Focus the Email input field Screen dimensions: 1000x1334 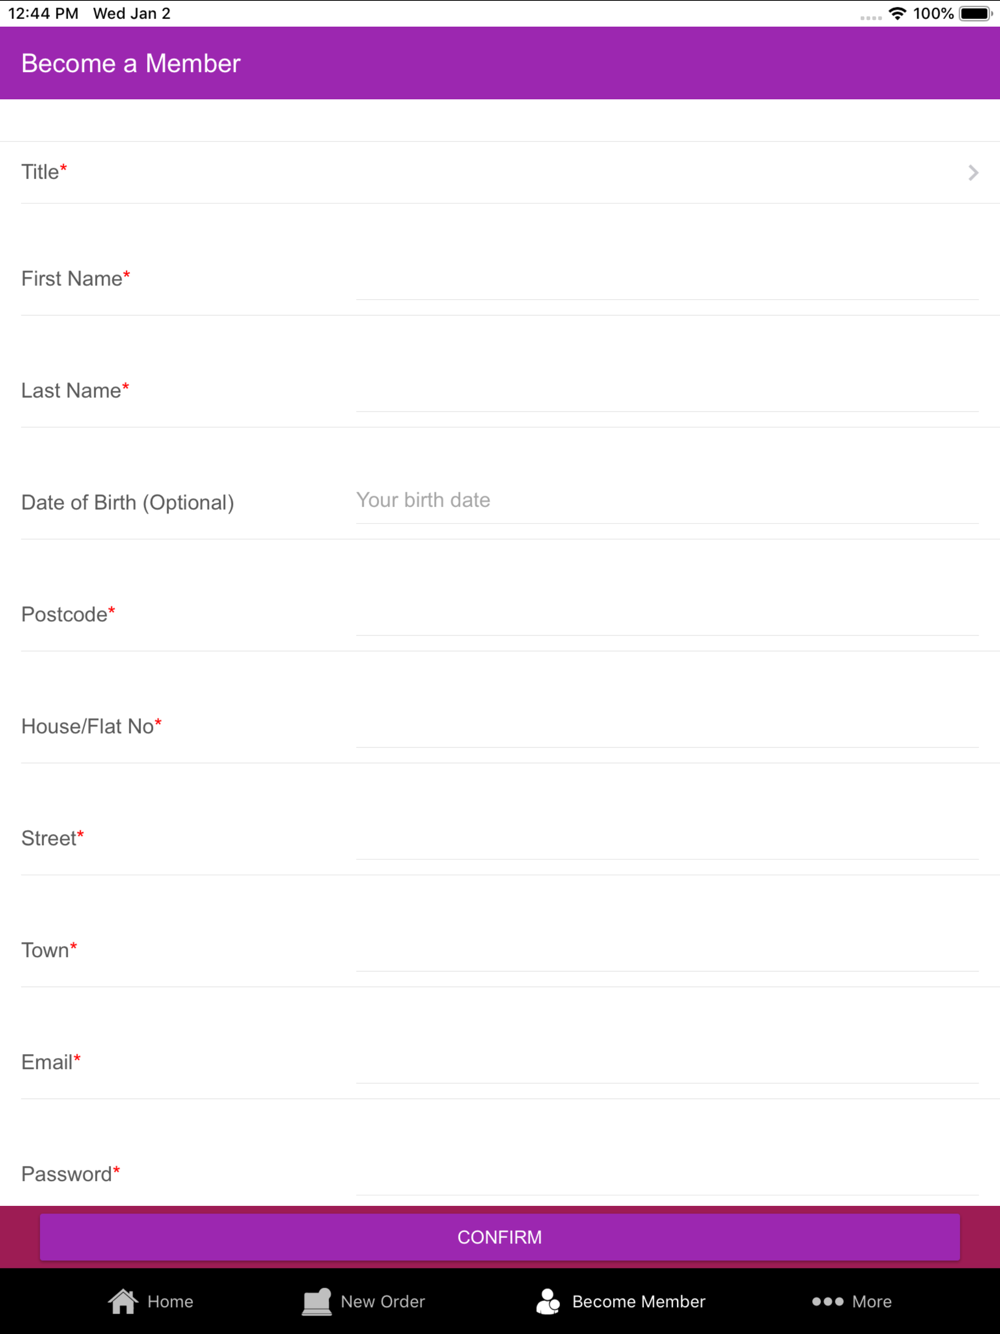coord(667,1062)
